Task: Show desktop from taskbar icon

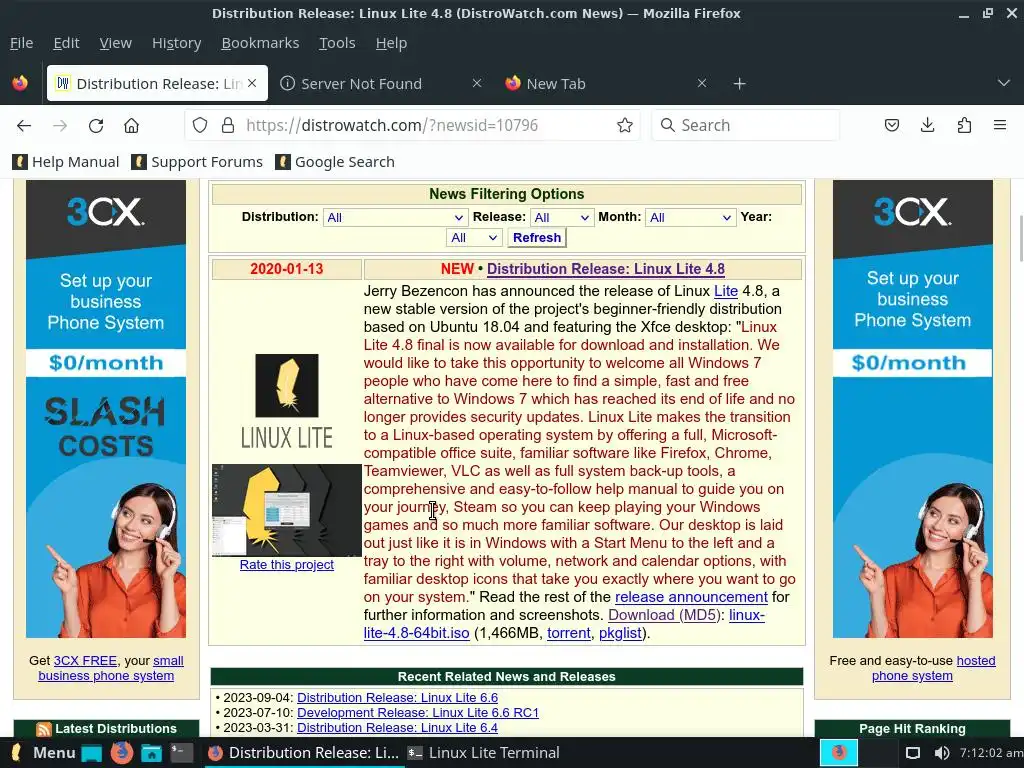Action: 91,753
